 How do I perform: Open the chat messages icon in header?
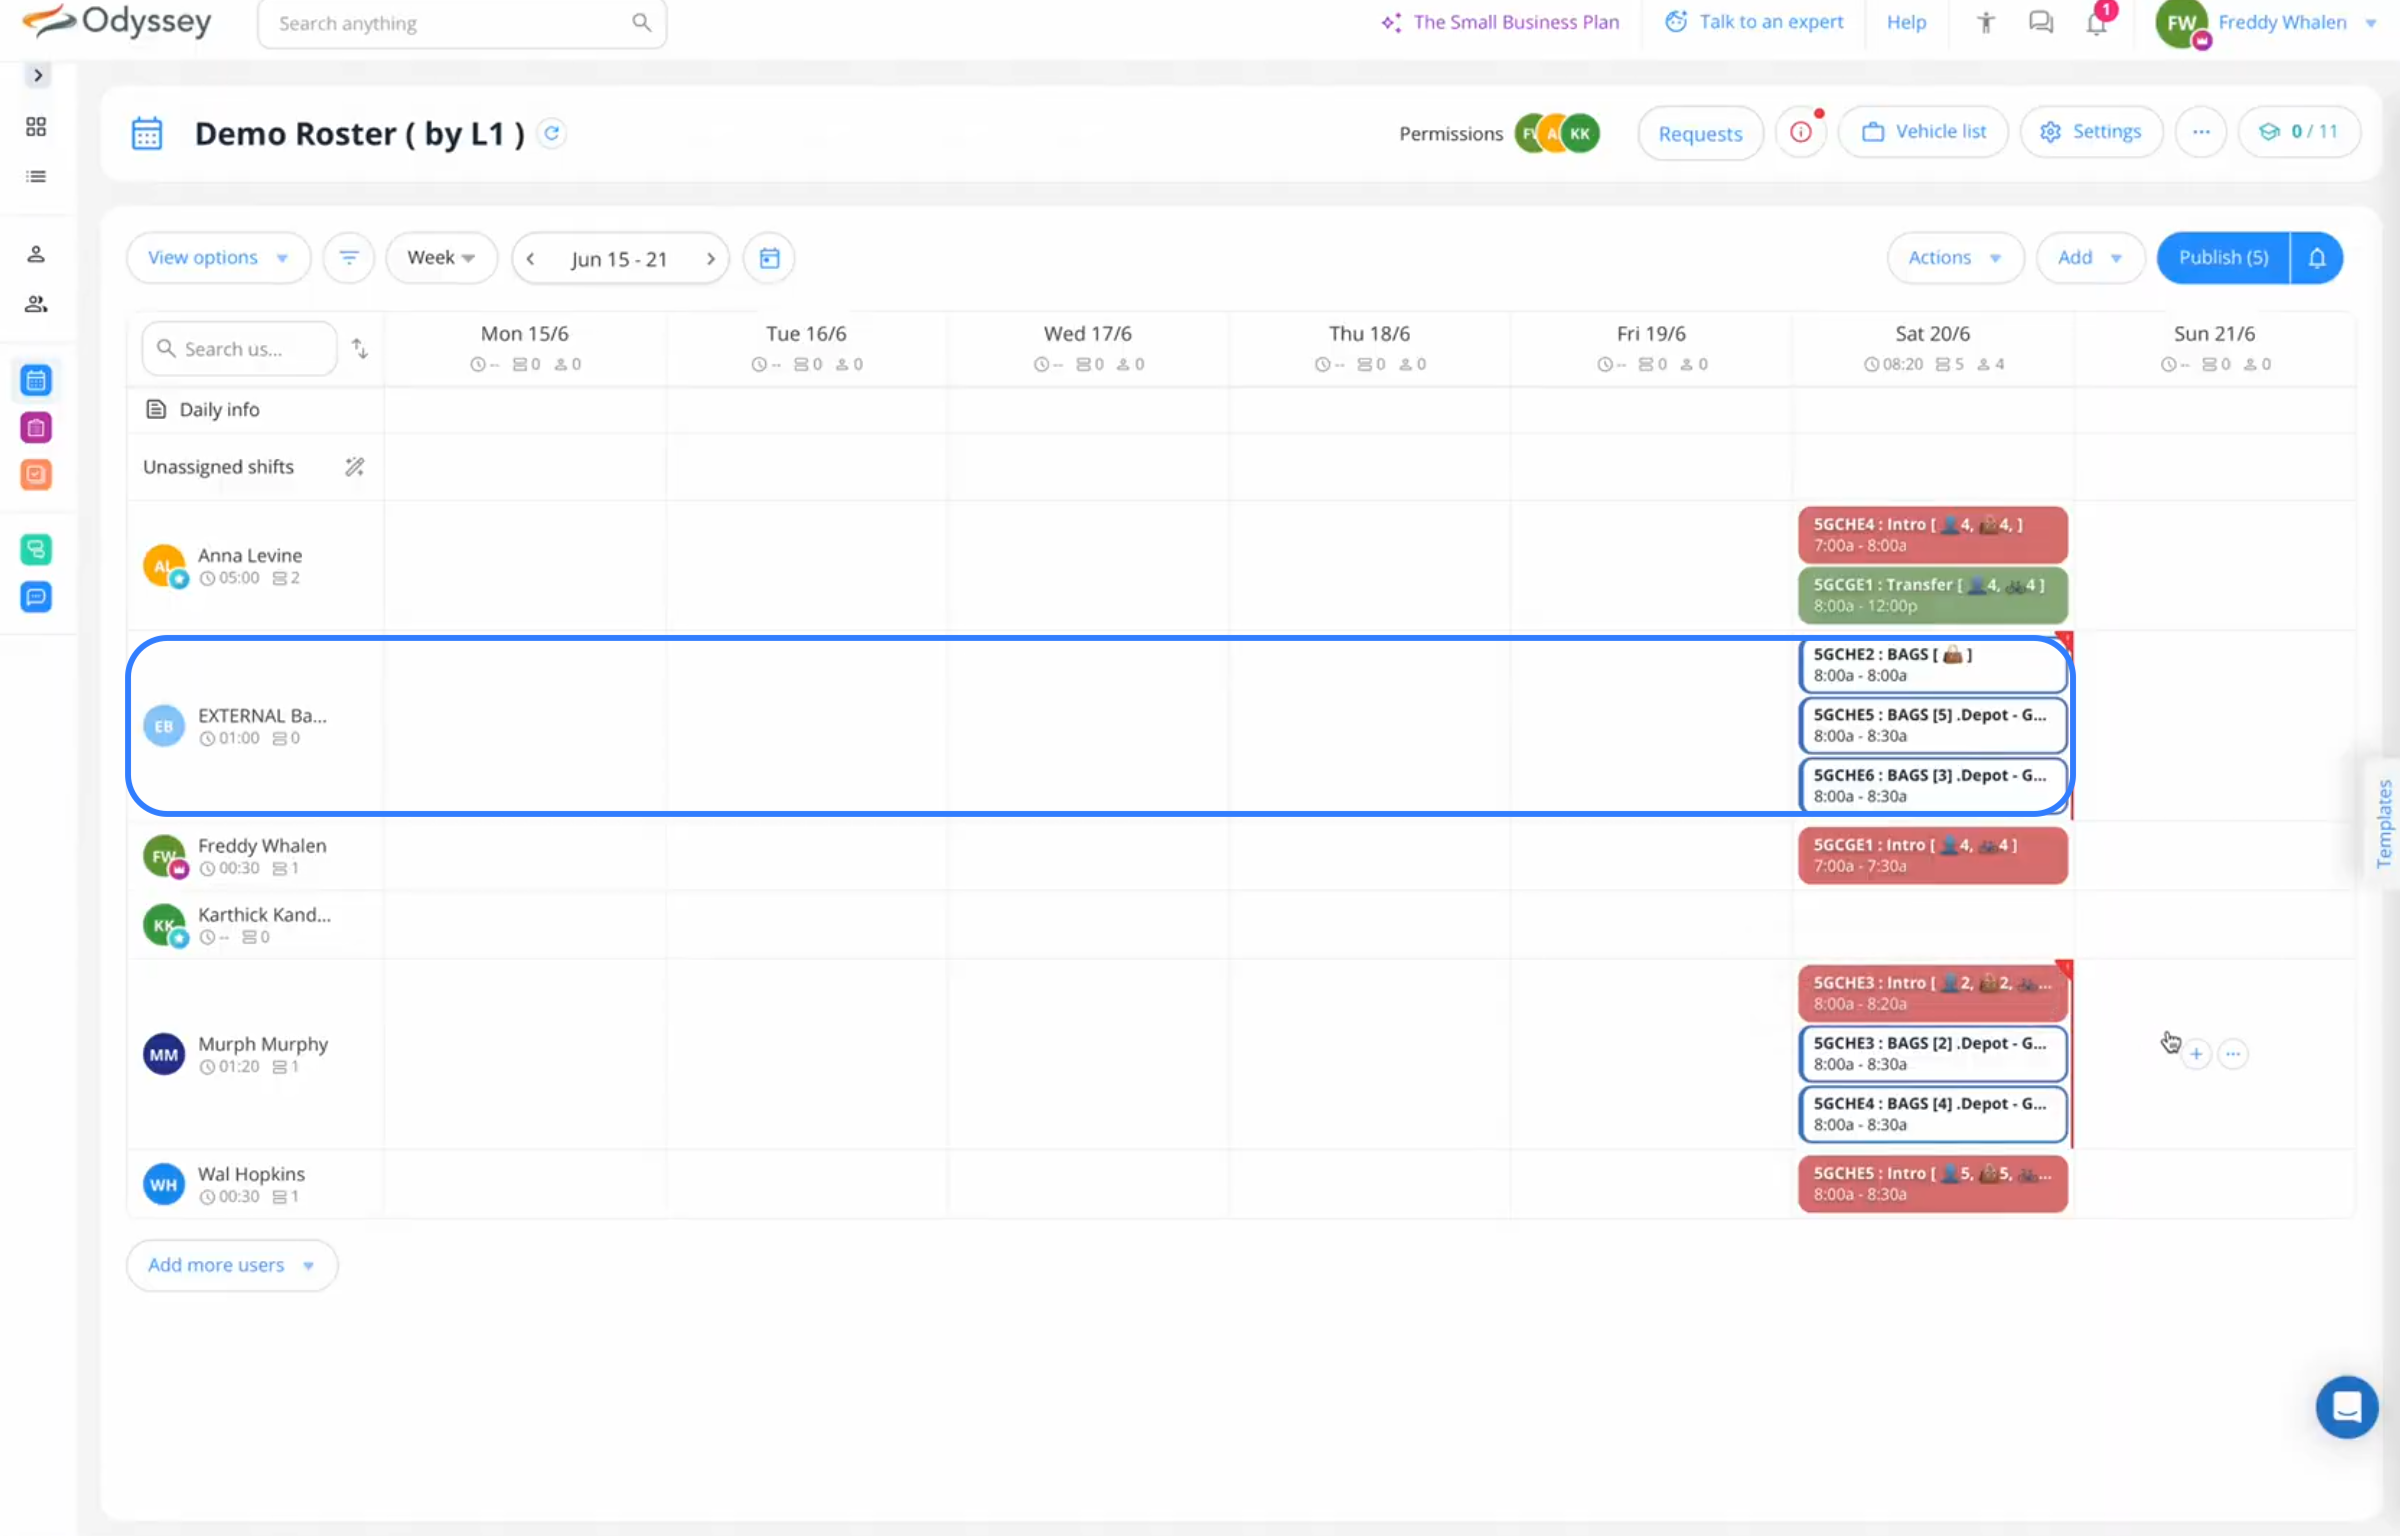2041,23
